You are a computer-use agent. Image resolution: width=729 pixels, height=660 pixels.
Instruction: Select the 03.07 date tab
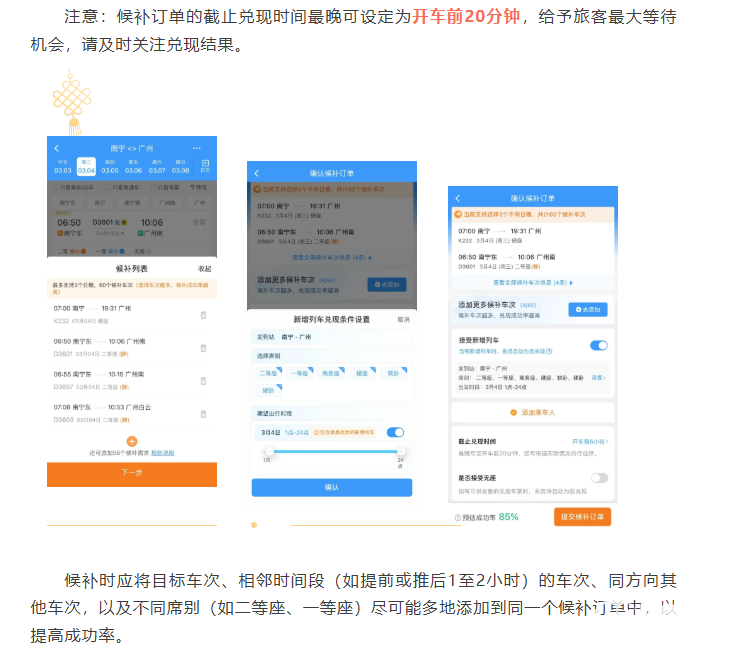point(157,166)
